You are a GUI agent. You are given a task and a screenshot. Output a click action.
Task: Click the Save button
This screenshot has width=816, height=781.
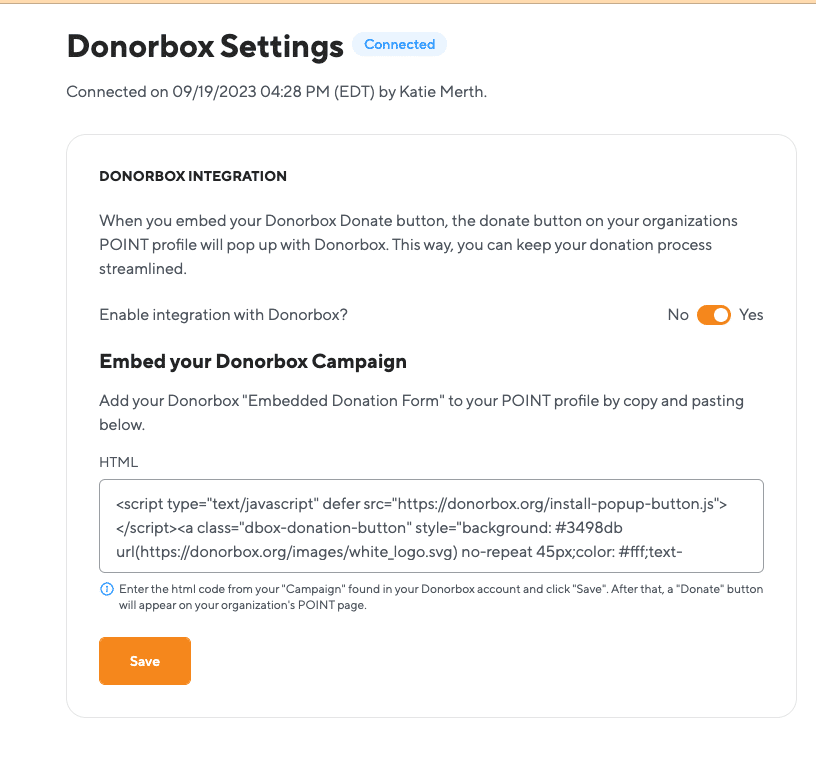[x=144, y=661]
